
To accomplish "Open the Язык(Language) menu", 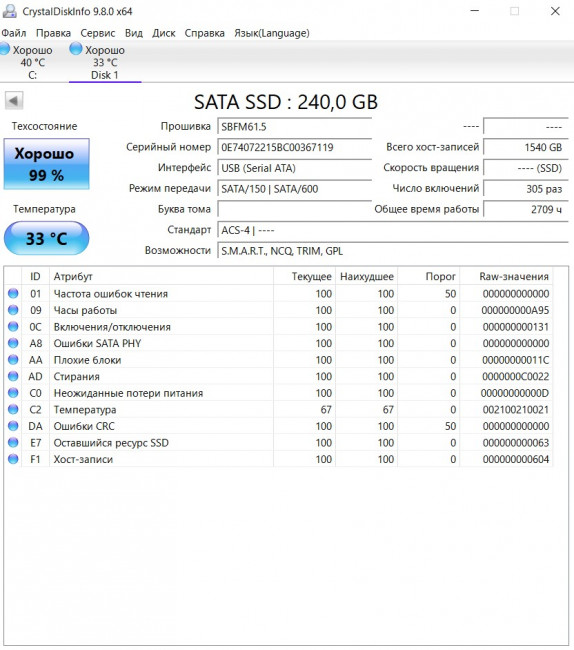I will tap(271, 33).
